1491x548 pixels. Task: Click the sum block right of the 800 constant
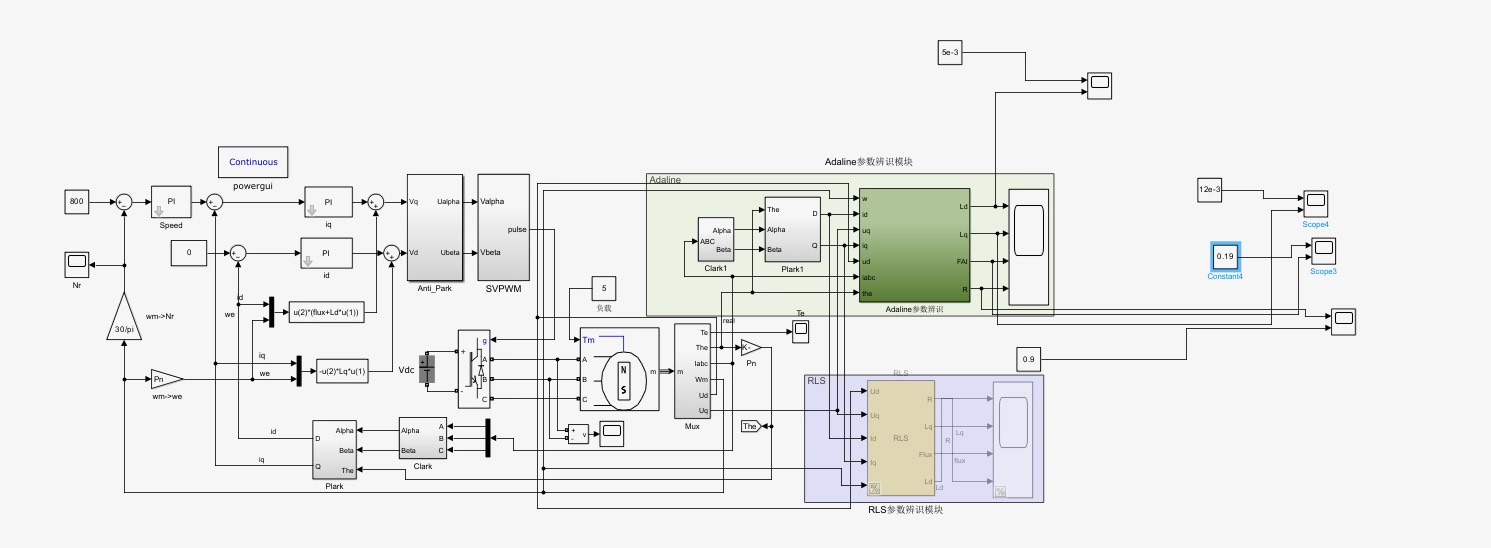[122, 202]
